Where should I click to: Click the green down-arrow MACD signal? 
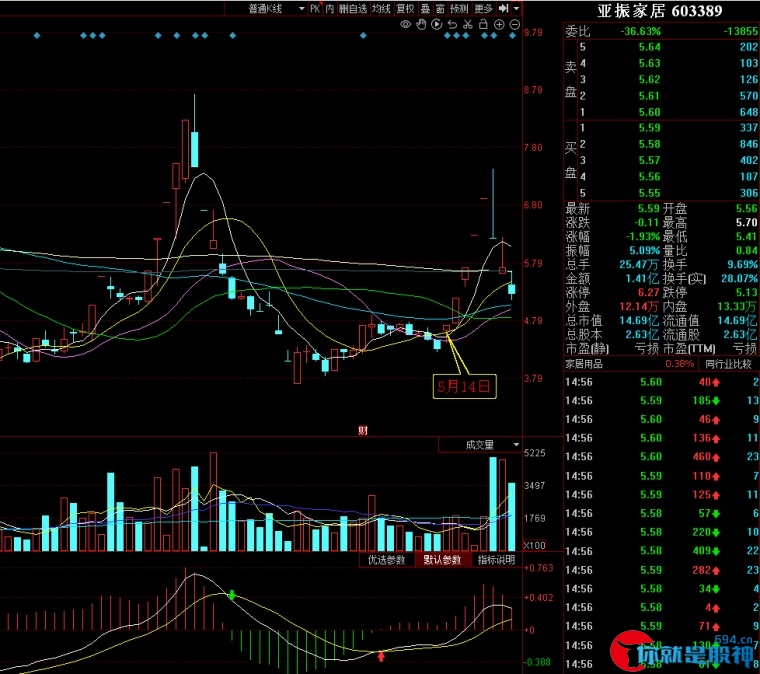click(x=232, y=595)
